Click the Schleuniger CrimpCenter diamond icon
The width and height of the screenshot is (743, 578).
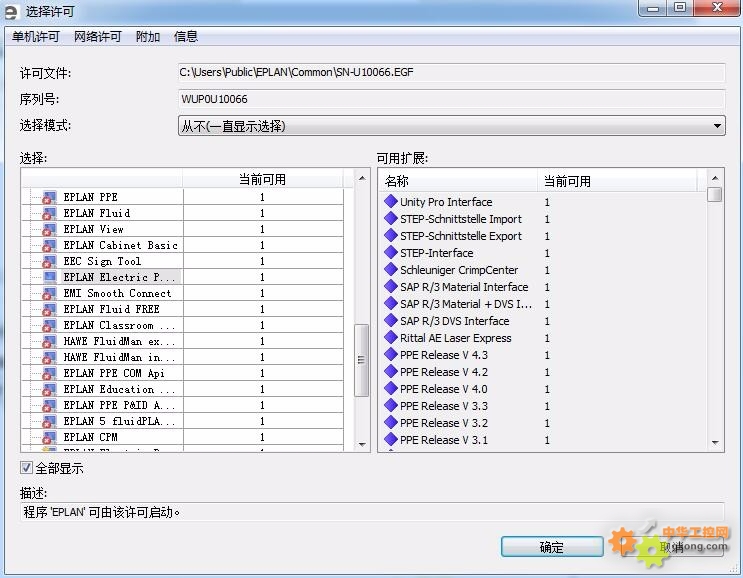tap(390, 270)
